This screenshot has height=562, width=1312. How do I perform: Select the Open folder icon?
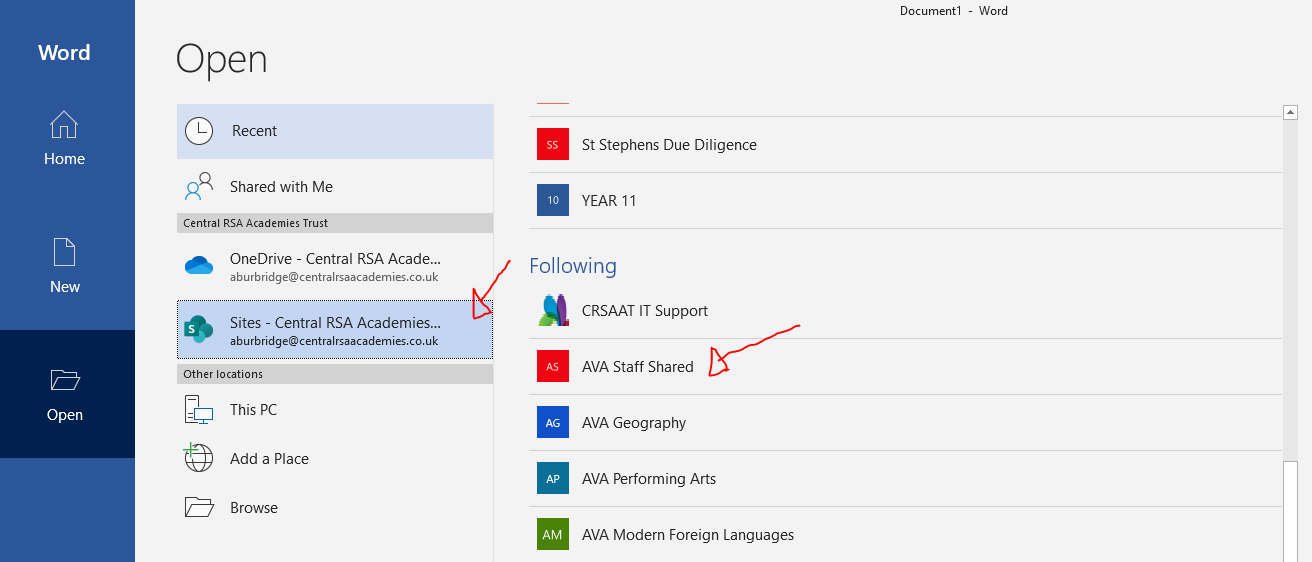point(64,380)
